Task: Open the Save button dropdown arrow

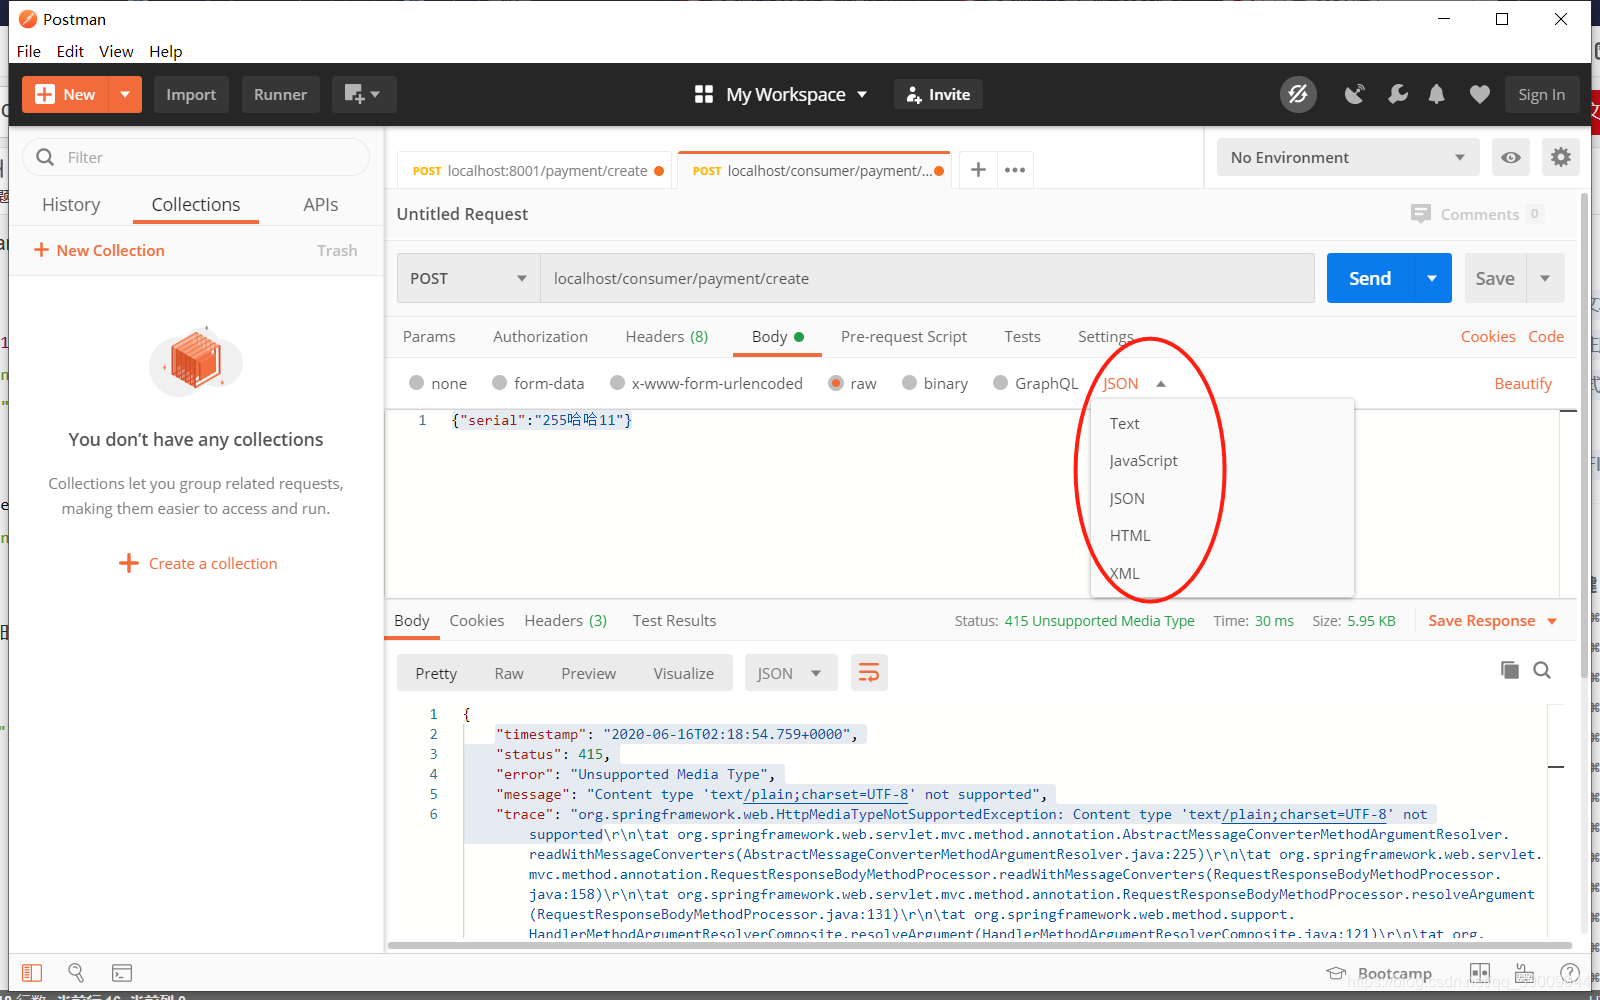Action: pyautogui.click(x=1545, y=278)
